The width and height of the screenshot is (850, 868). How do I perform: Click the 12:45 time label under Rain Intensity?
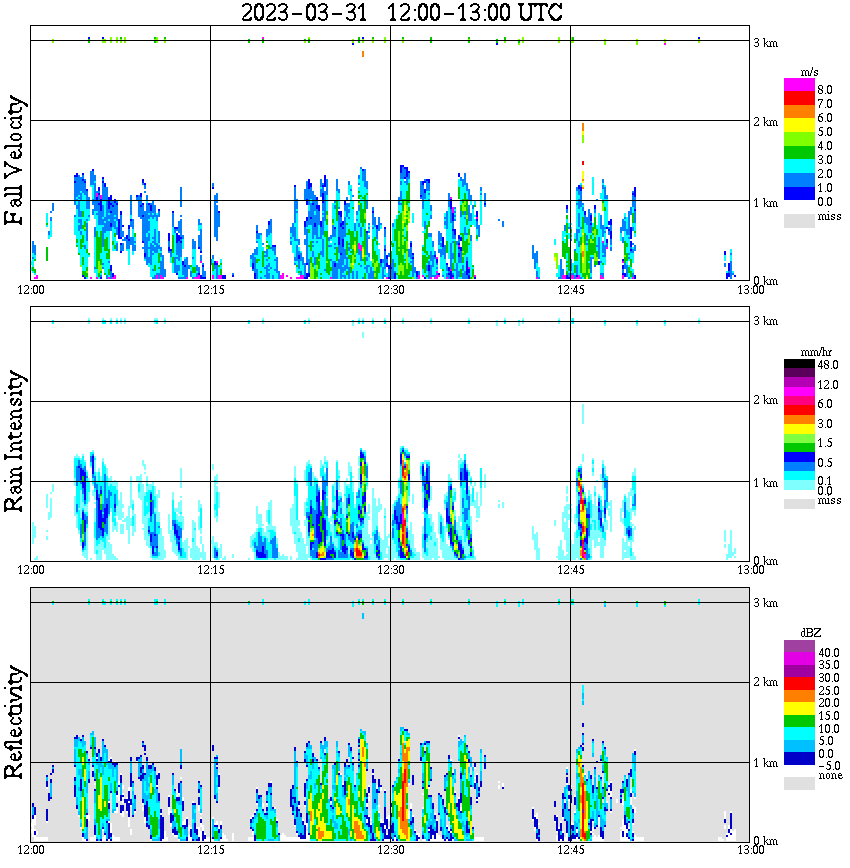(x=571, y=570)
